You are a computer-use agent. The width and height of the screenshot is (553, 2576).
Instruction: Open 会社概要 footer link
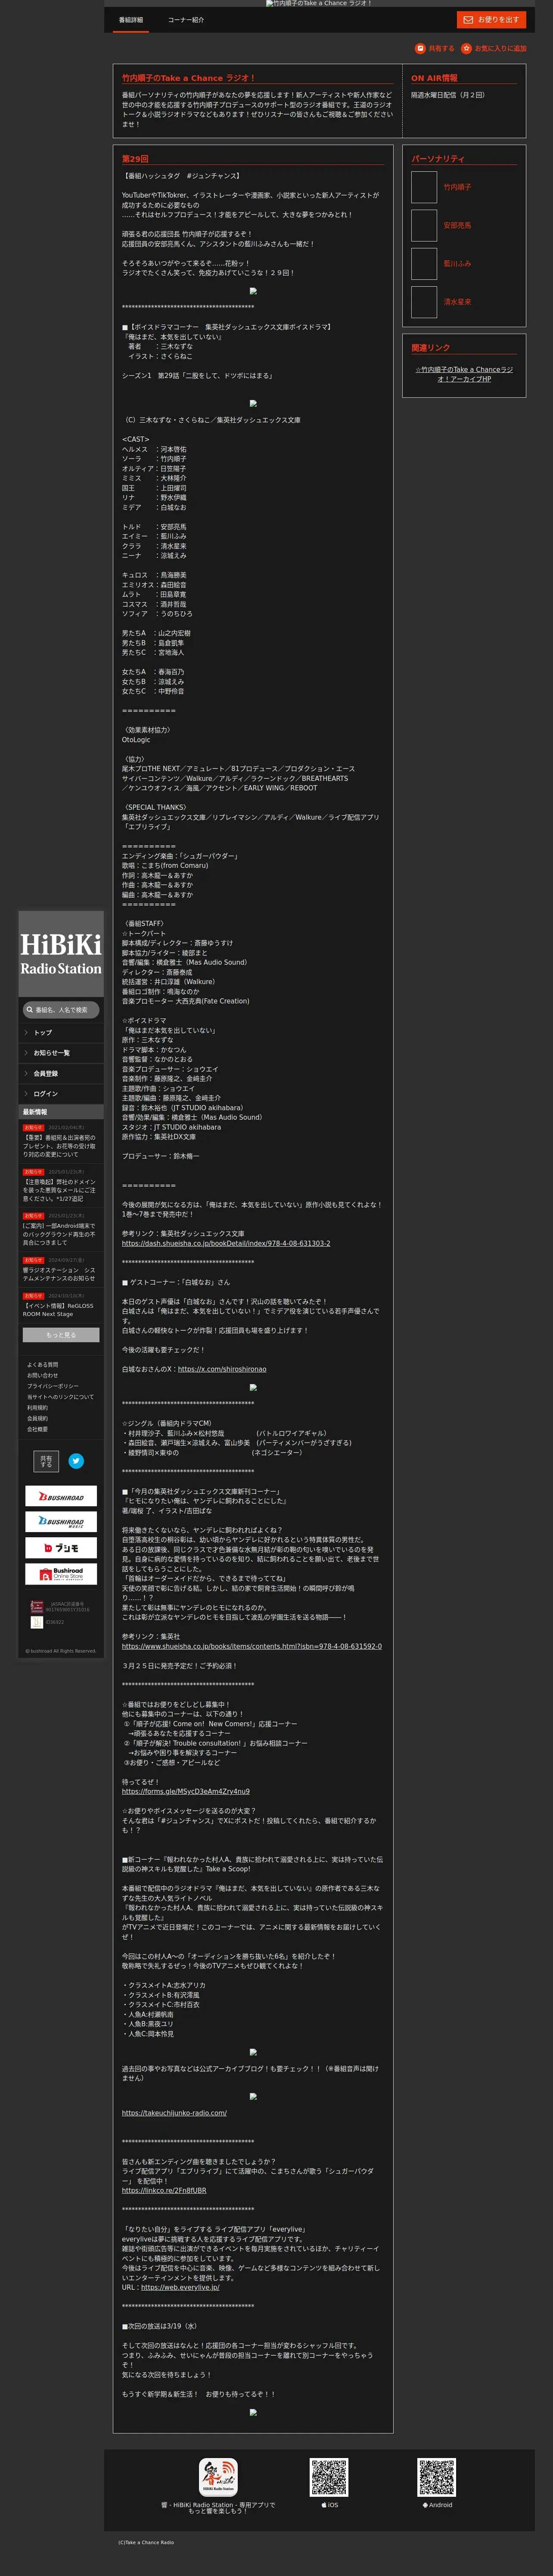tap(37, 1429)
